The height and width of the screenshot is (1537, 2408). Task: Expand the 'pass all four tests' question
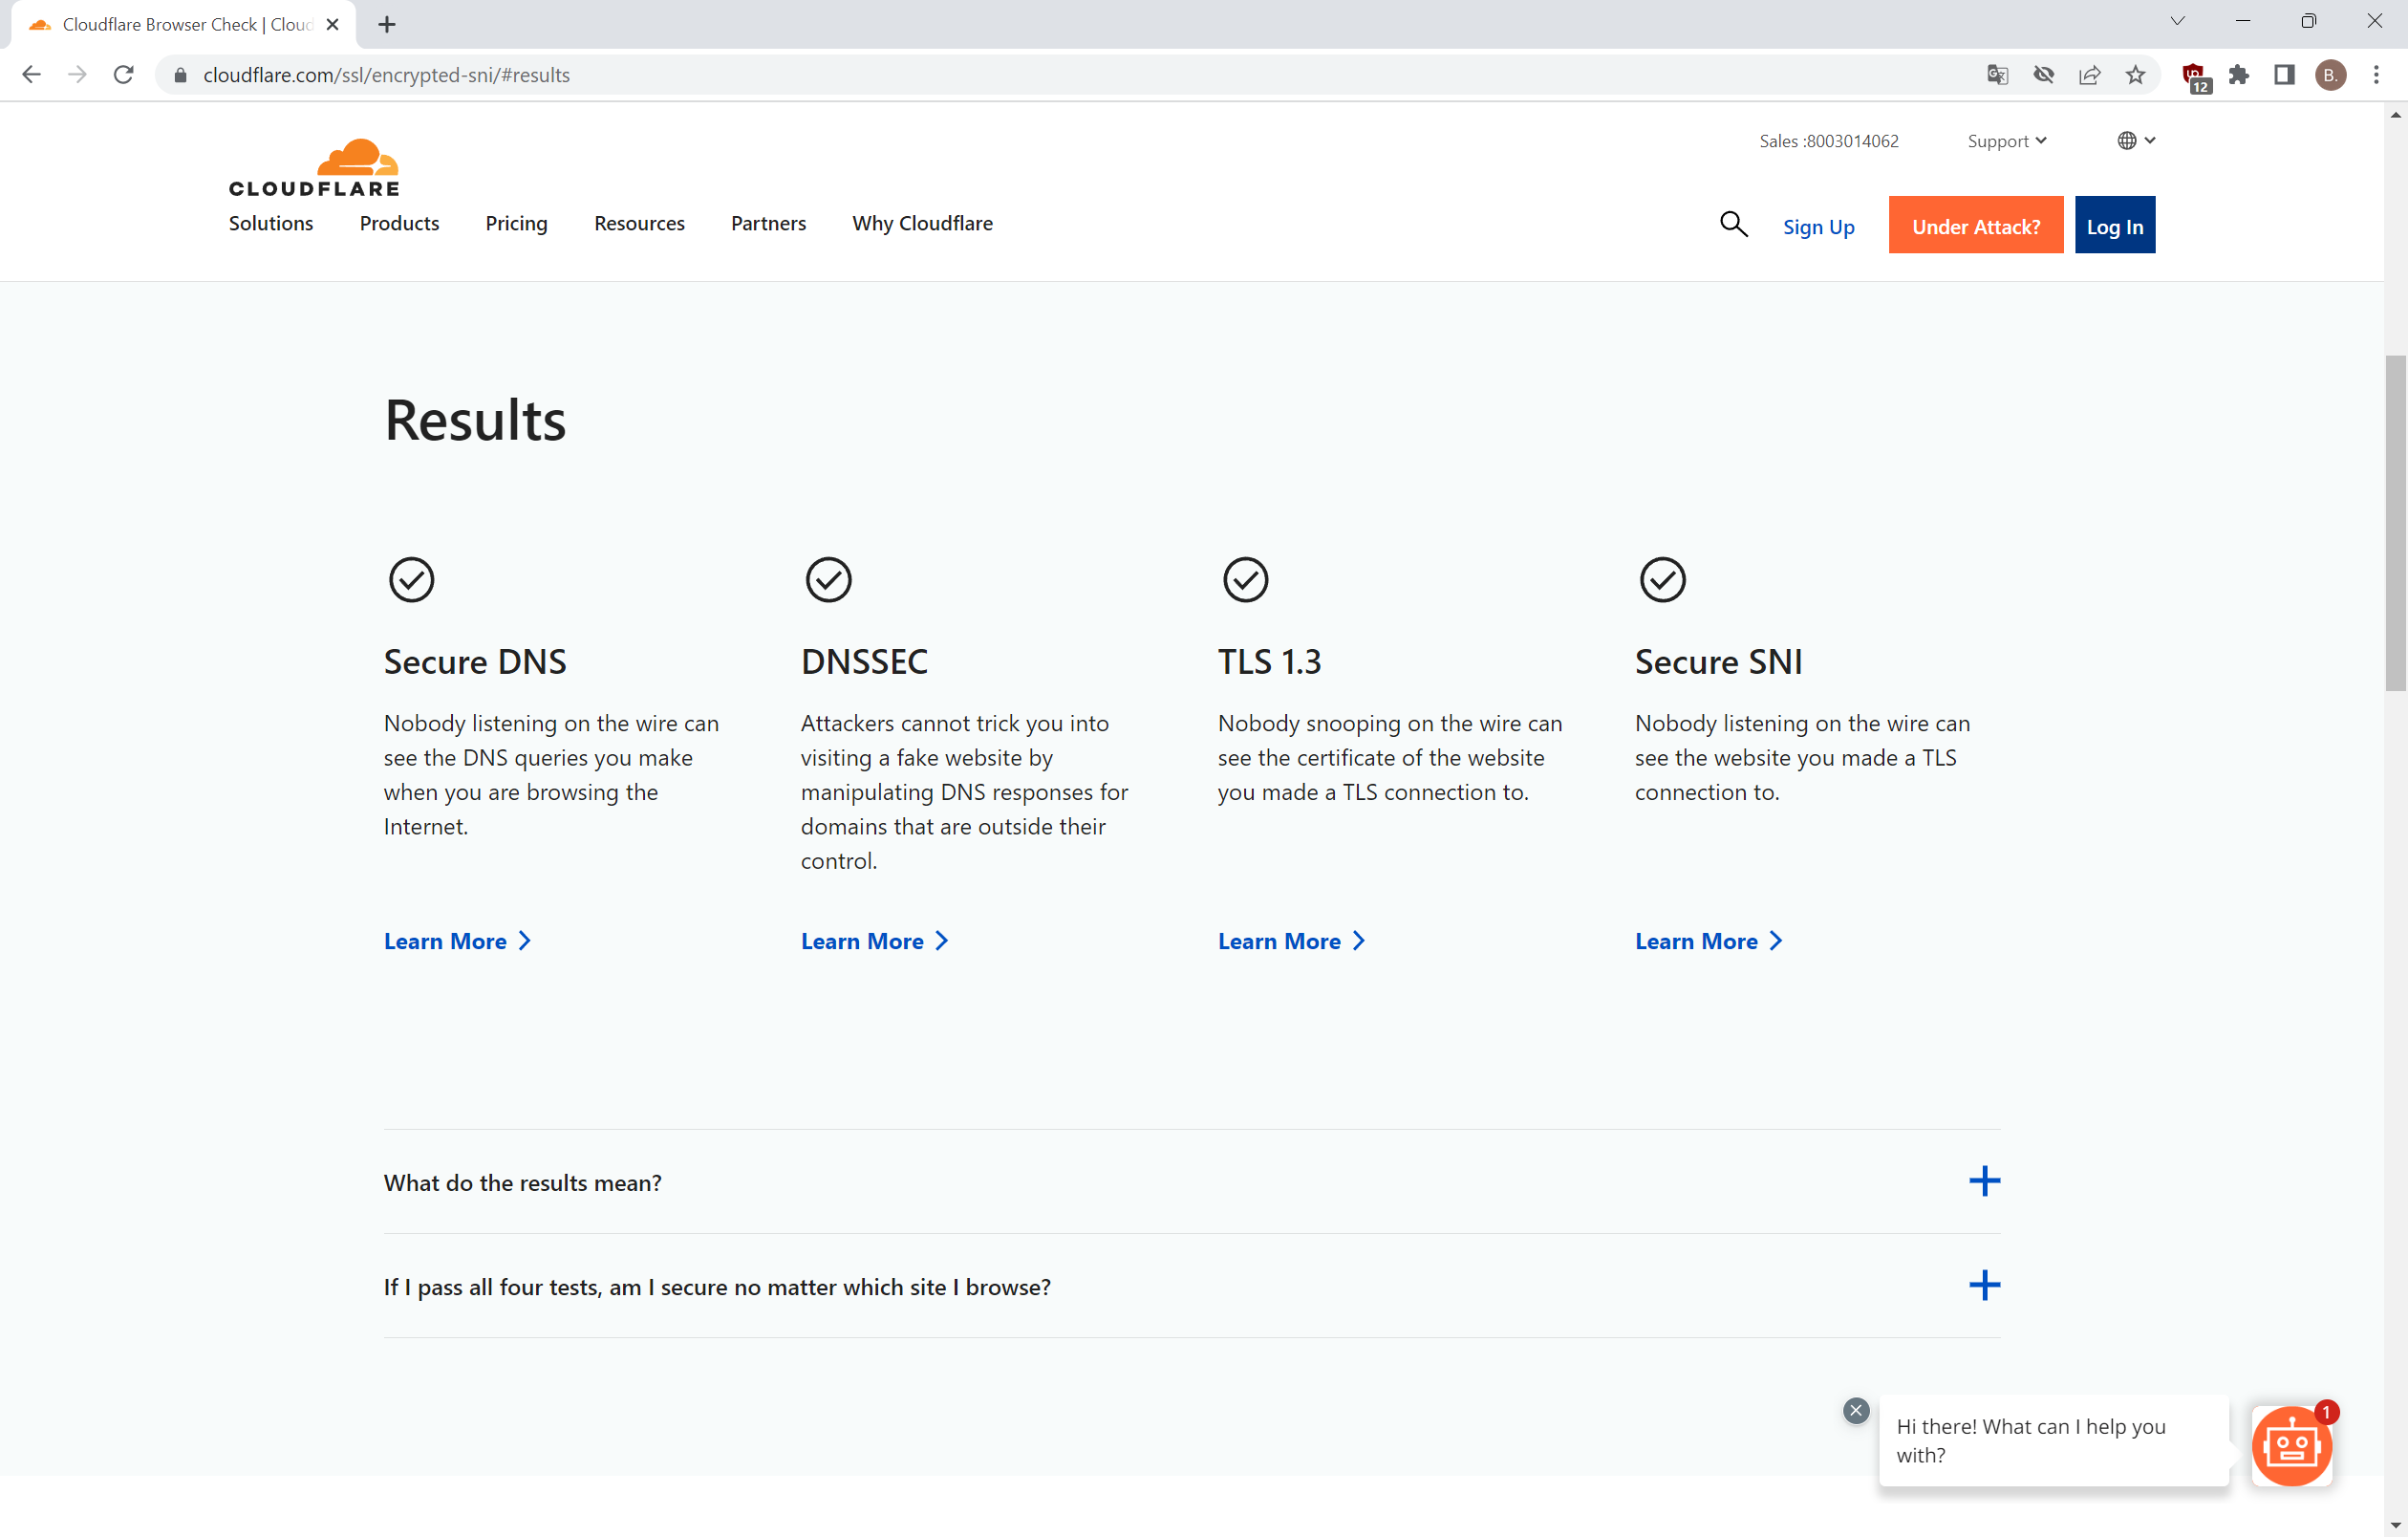click(1984, 1285)
